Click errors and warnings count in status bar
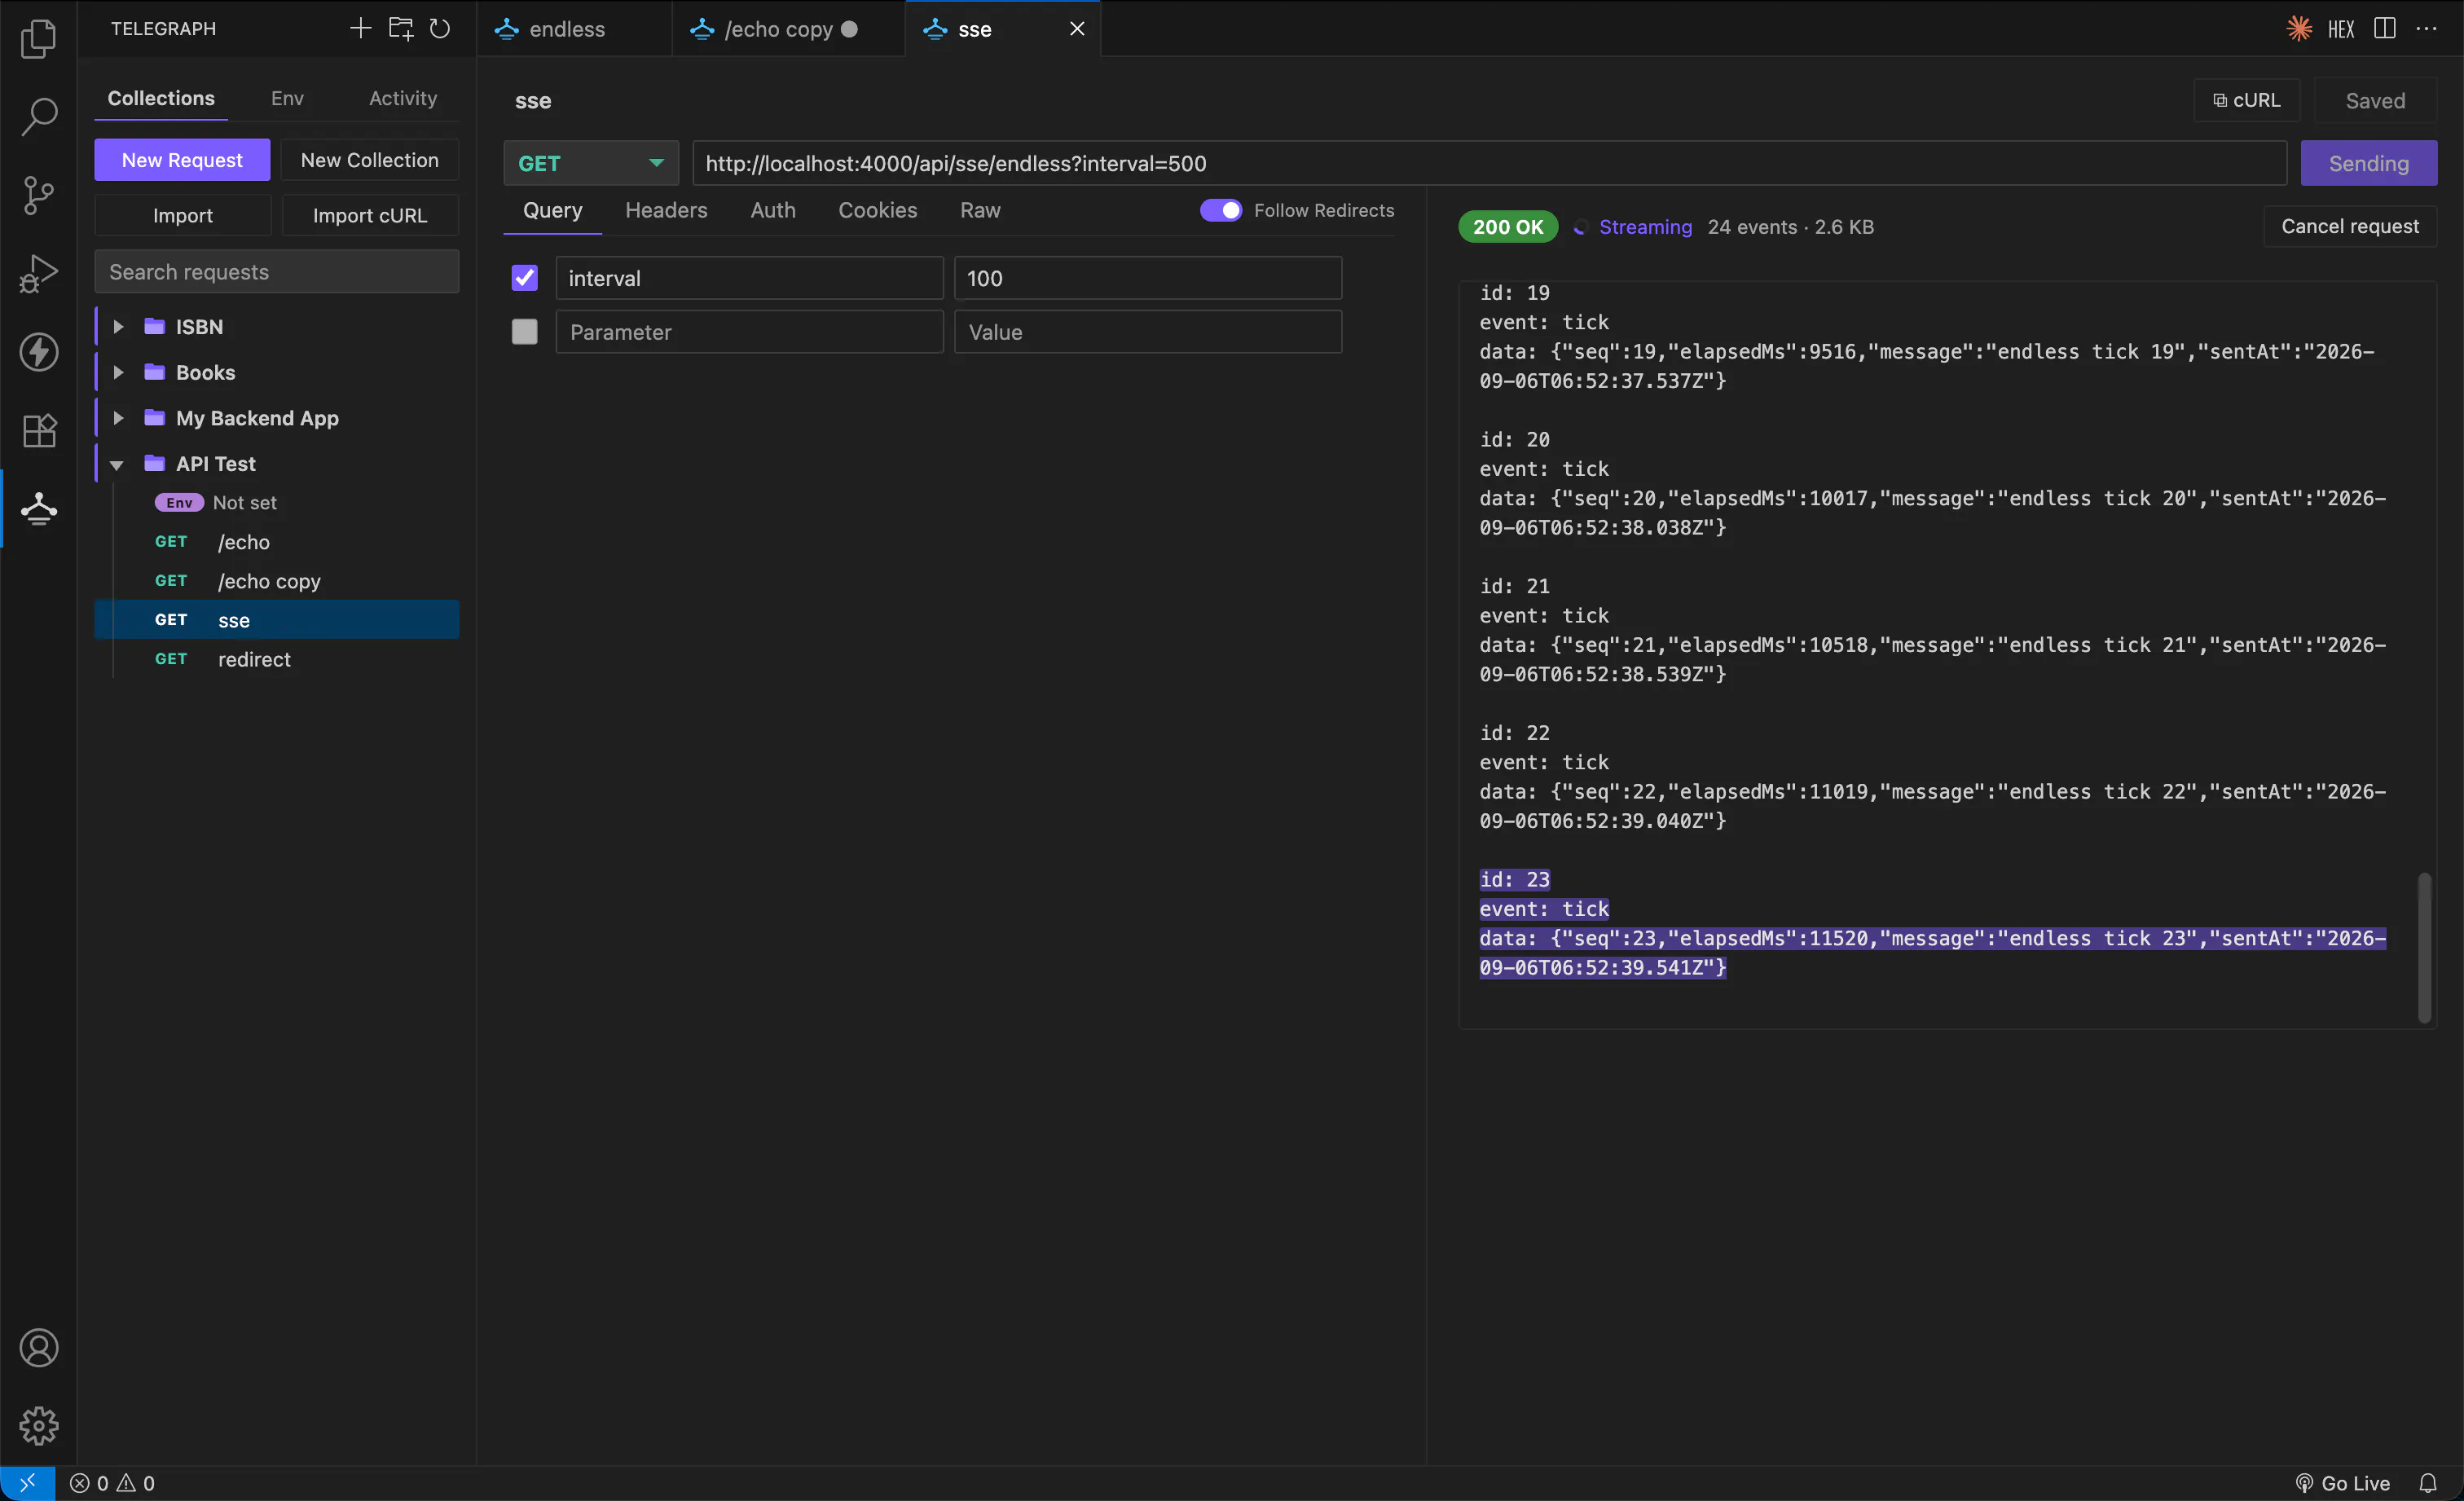This screenshot has height=1501, width=2464. pos(112,1483)
